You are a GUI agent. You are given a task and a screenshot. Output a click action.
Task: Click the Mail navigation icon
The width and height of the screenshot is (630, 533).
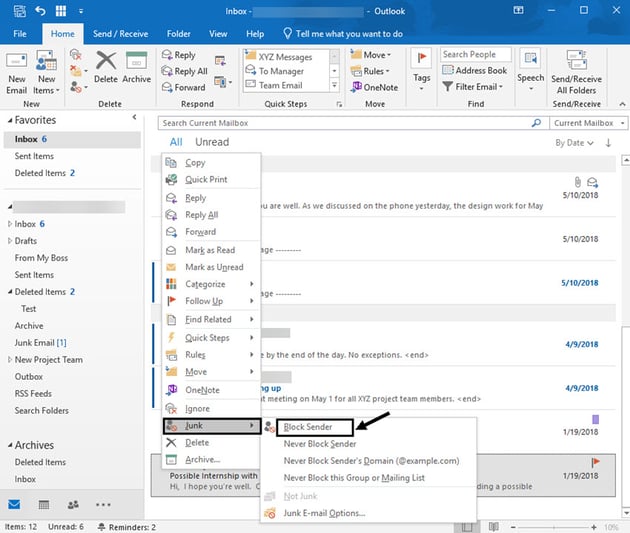16,505
